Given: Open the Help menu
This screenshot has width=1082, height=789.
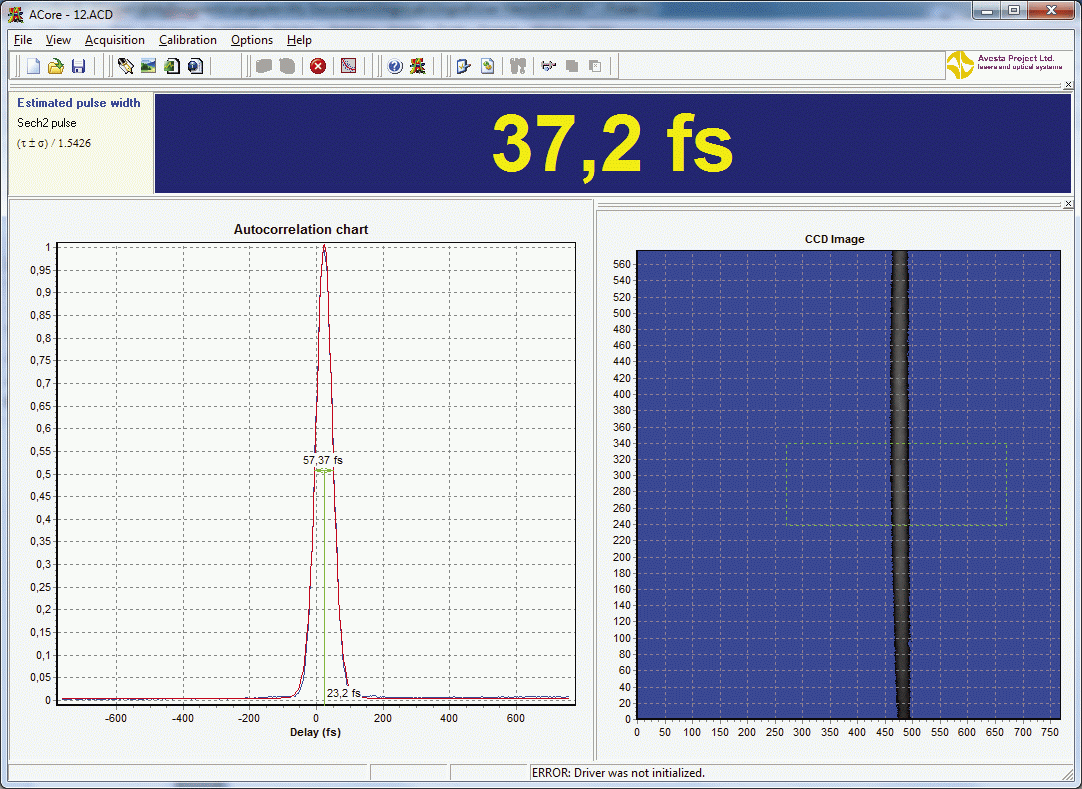Looking at the screenshot, I should pos(299,40).
